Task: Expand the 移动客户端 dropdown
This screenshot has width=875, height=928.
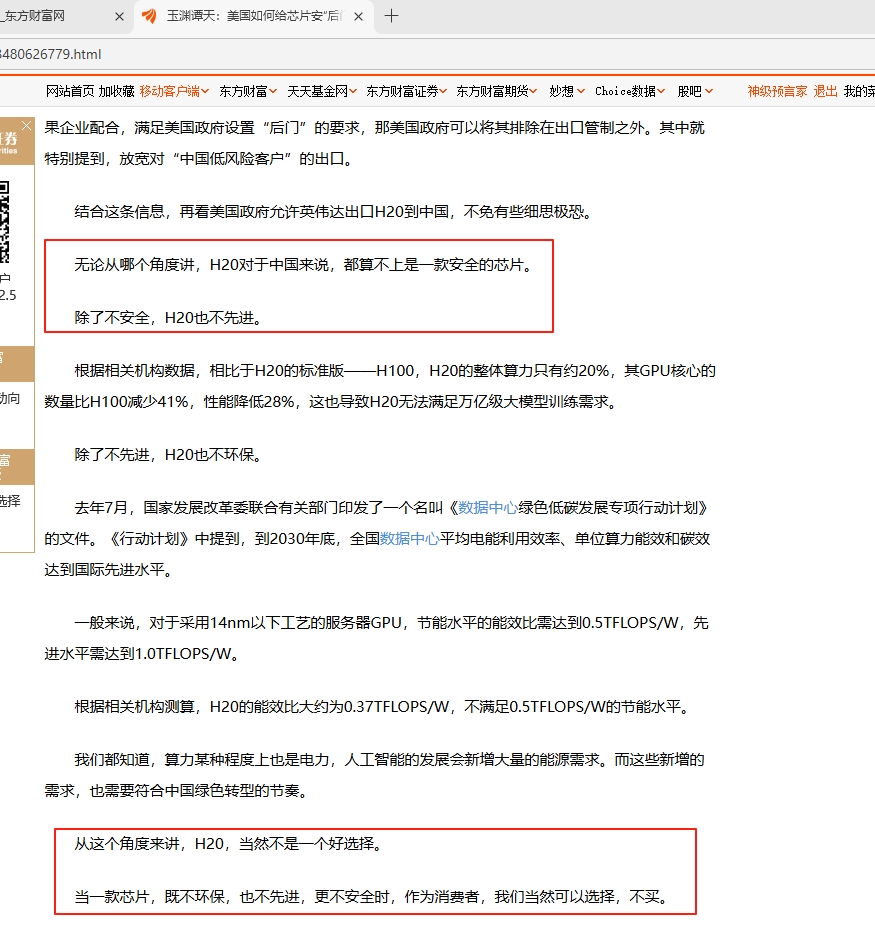Action: point(174,91)
